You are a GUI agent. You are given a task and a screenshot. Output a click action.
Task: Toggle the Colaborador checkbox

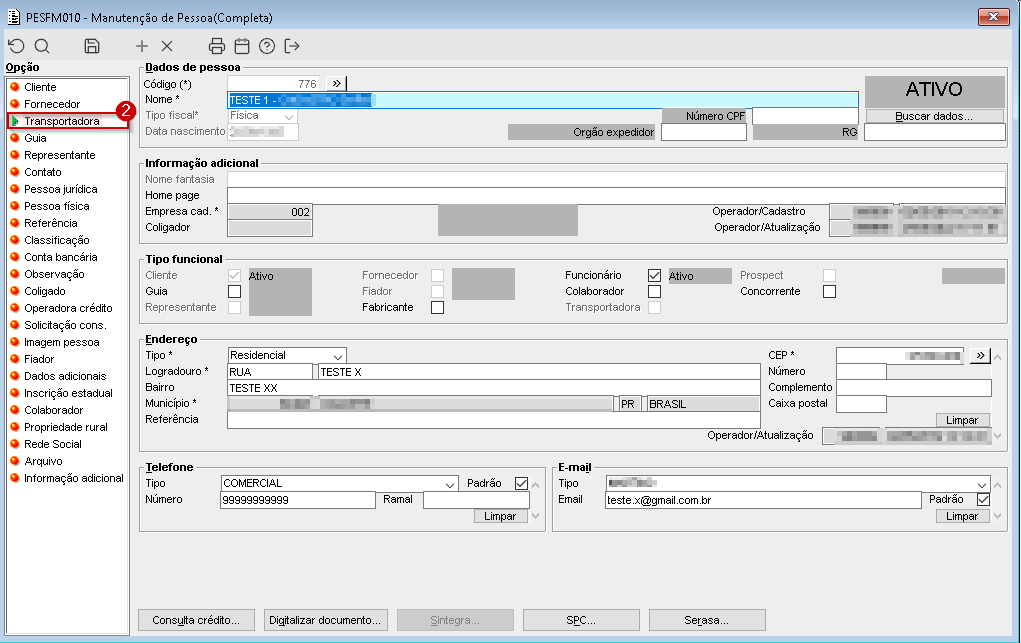click(x=654, y=291)
